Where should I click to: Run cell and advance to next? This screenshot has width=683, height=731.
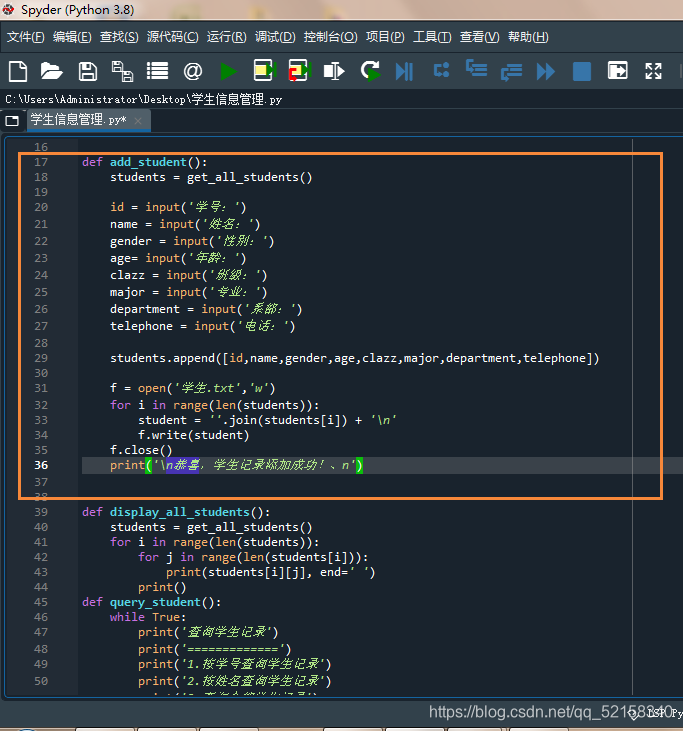point(299,71)
